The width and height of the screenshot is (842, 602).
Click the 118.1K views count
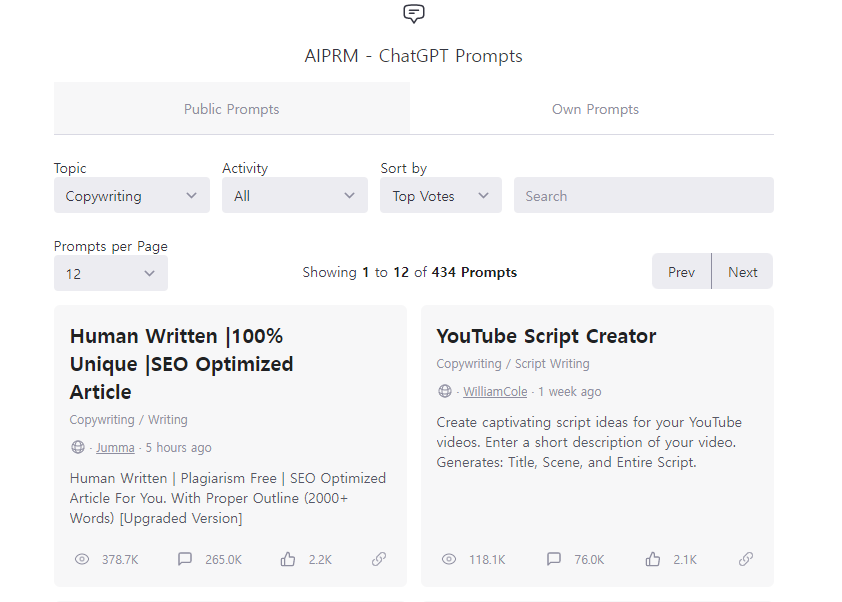[x=487, y=560]
